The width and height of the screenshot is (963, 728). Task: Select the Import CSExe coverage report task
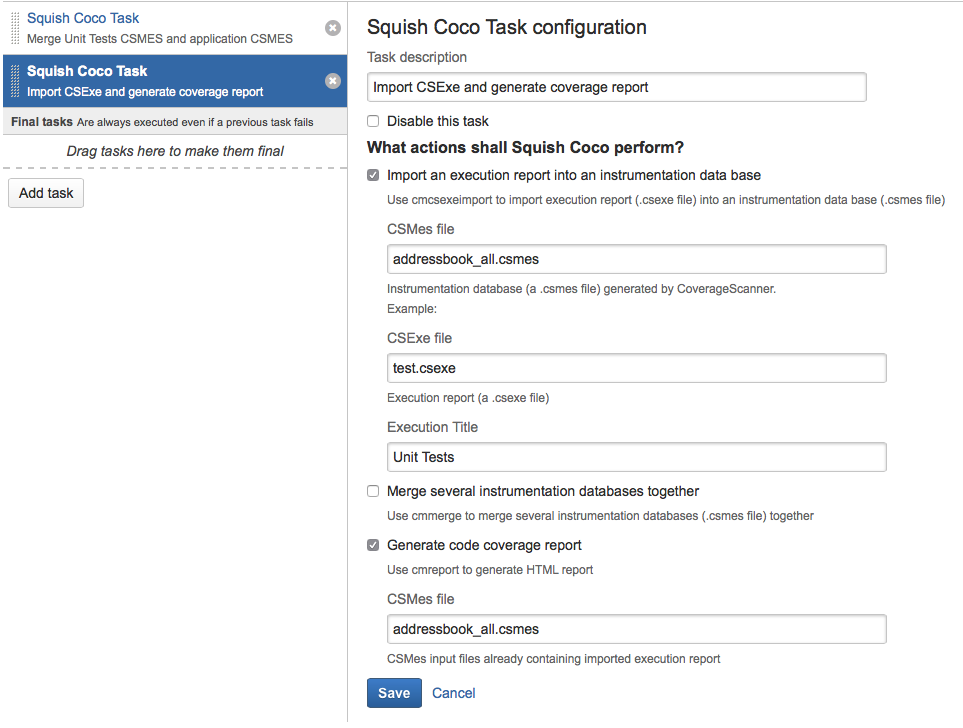pyautogui.click(x=160, y=81)
